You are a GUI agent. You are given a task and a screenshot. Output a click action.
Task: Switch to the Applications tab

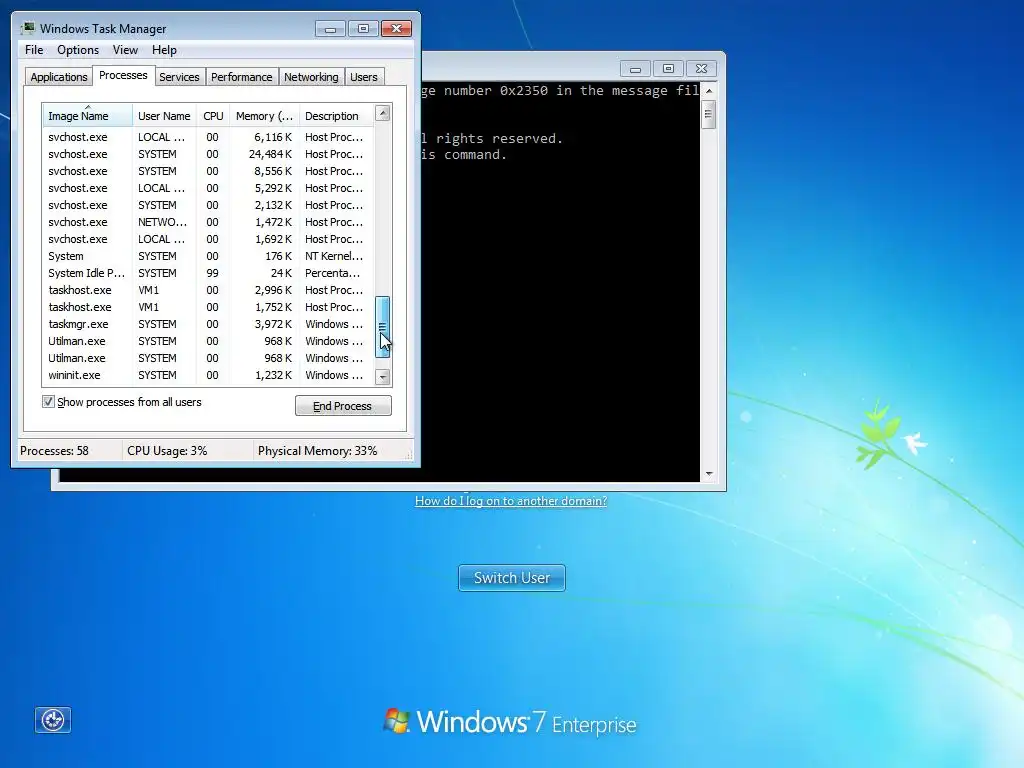[59, 77]
